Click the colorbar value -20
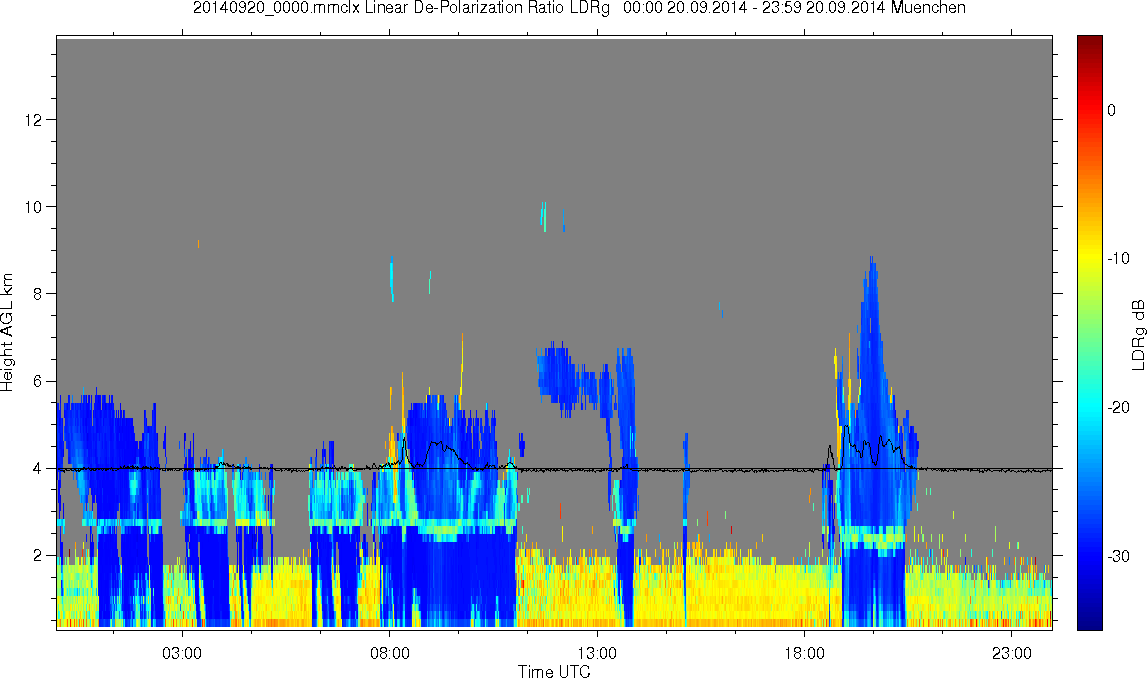The image size is (1147, 678). click(1118, 407)
